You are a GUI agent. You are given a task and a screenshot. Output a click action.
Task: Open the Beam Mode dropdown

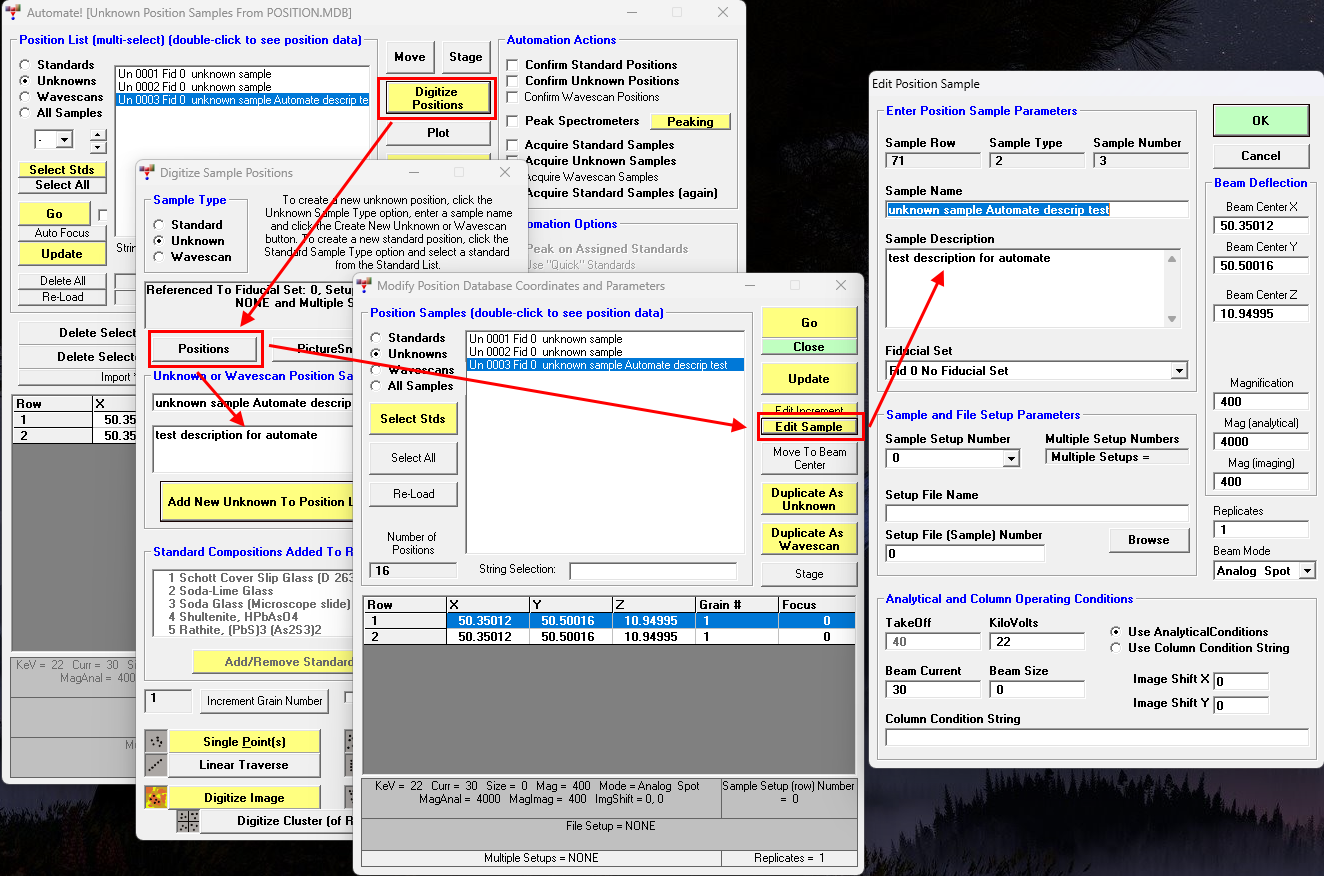pyautogui.click(x=1307, y=571)
